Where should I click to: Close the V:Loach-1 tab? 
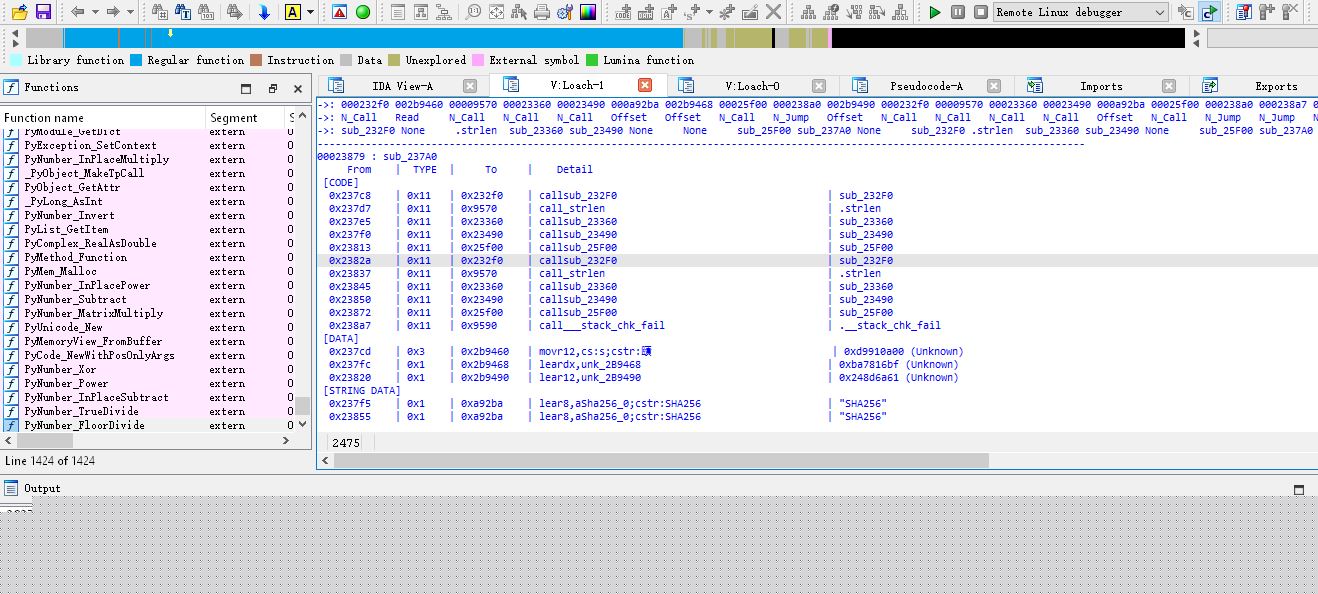coord(645,85)
